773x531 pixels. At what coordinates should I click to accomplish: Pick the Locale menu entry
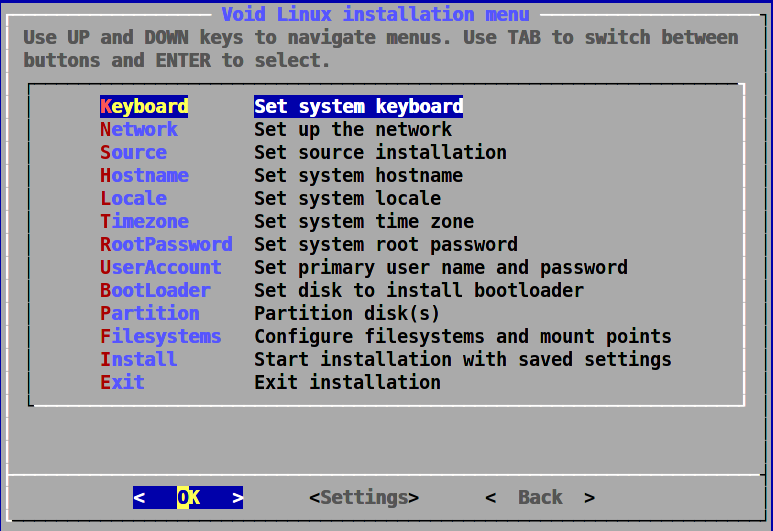point(133,198)
